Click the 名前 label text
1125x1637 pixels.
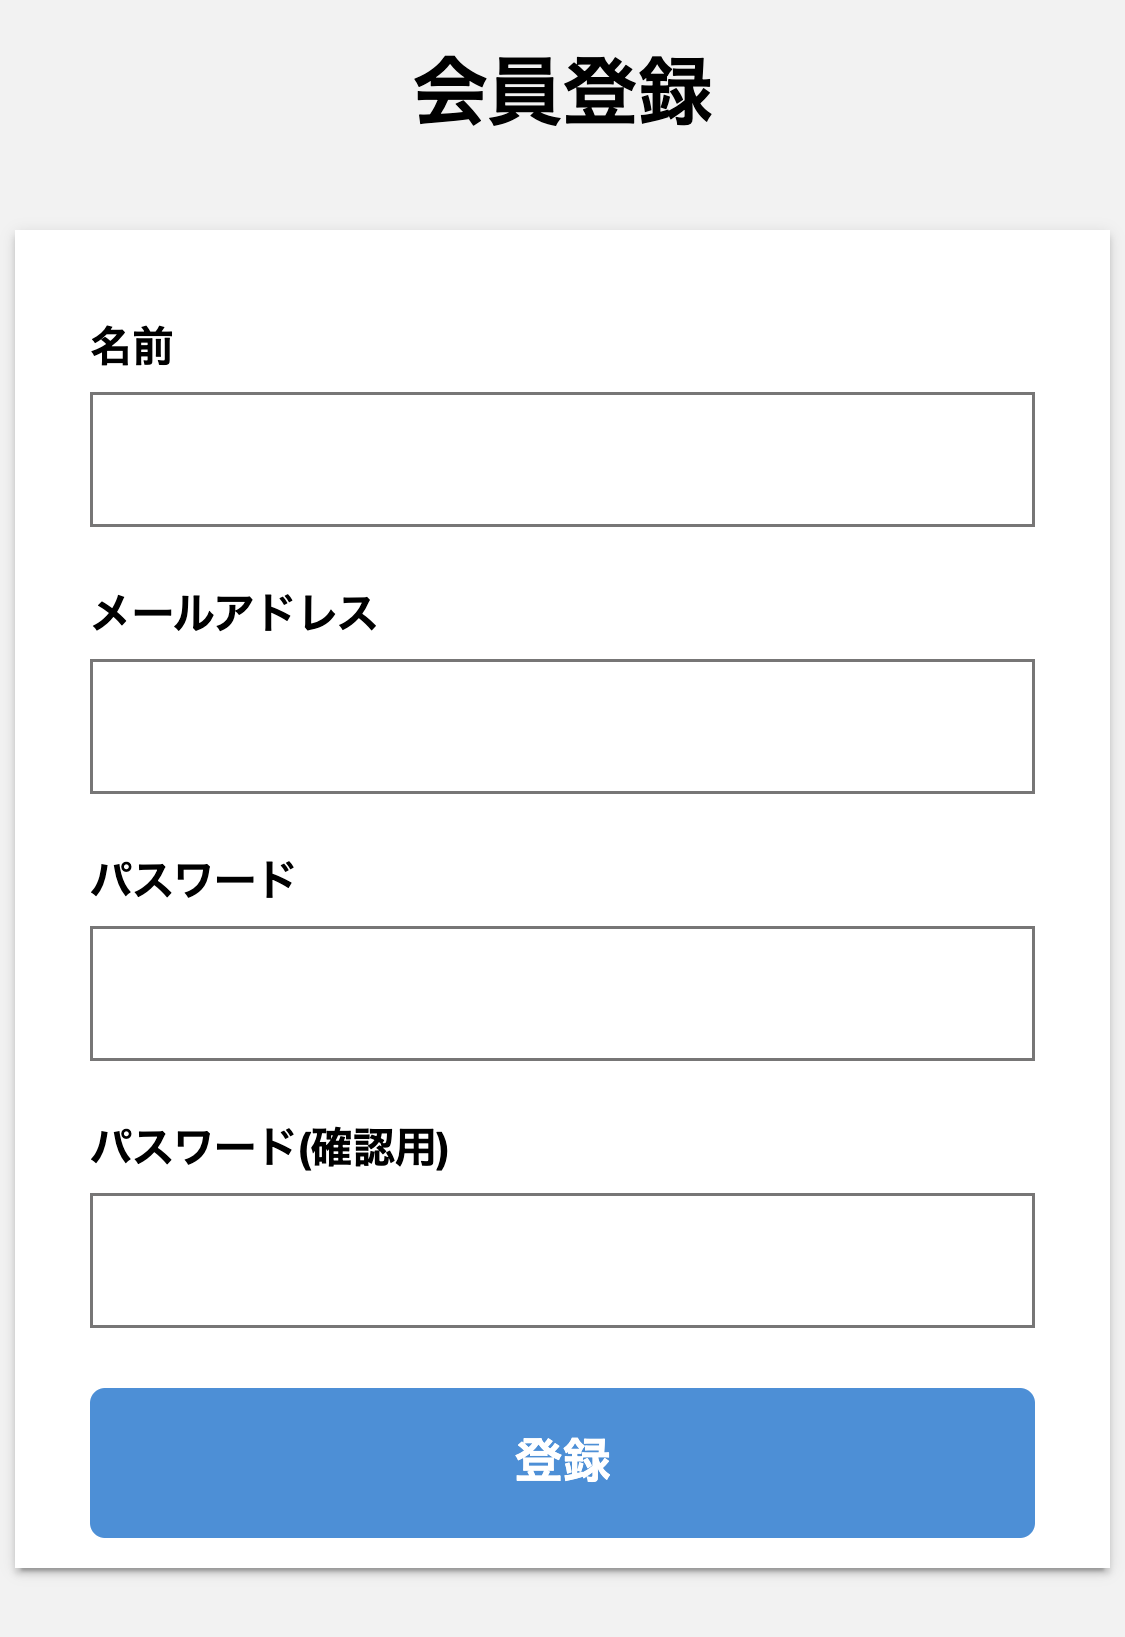click(x=132, y=347)
